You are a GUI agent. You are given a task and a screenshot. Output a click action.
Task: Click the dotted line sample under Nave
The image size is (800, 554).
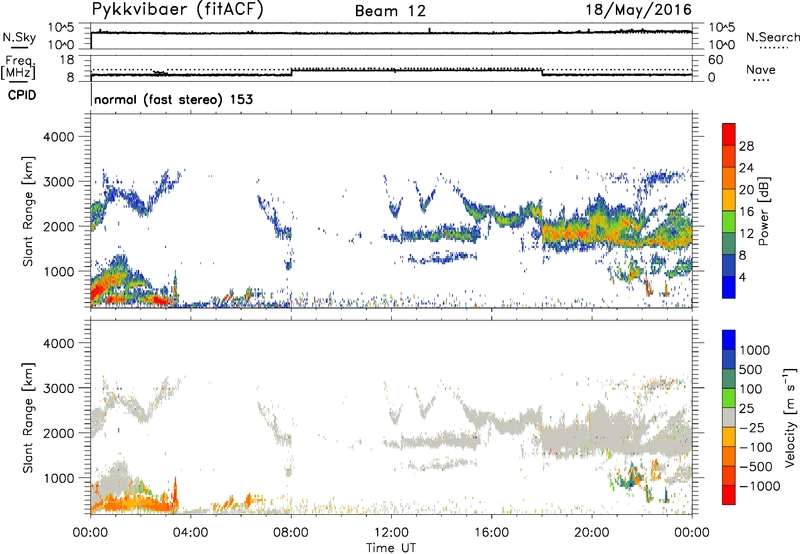761,81
